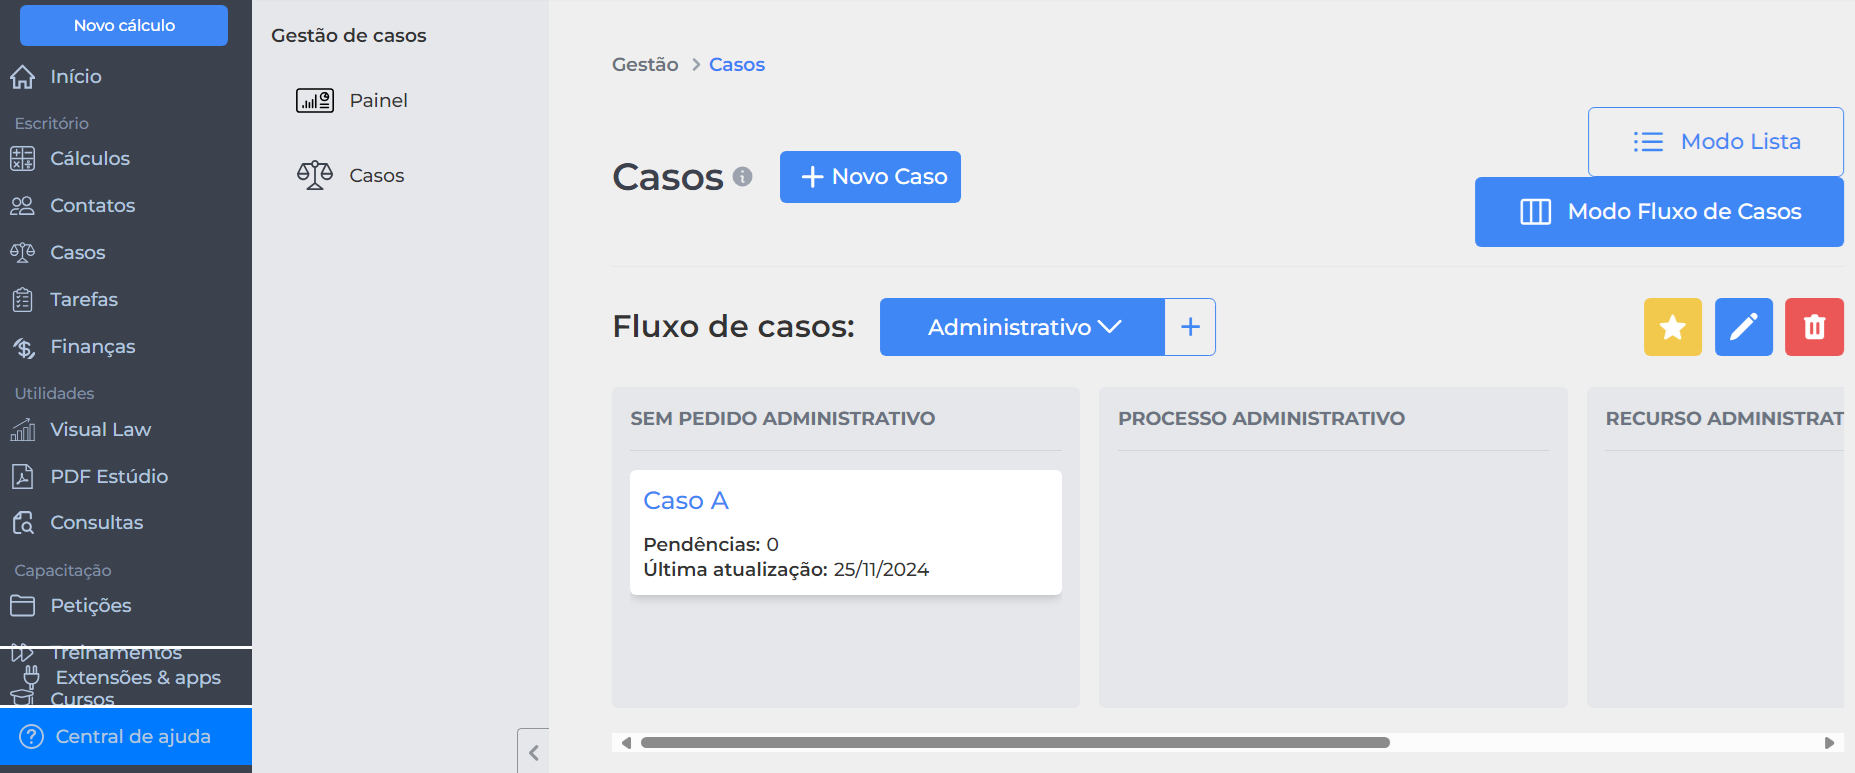Select the PROCESSO ADMINISTRATIVO column header
The height and width of the screenshot is (773, 1855).
pos(1261,418)
